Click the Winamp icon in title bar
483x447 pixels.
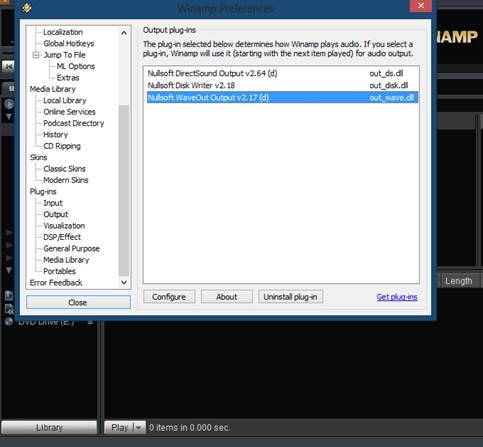[x=27, y=7]
